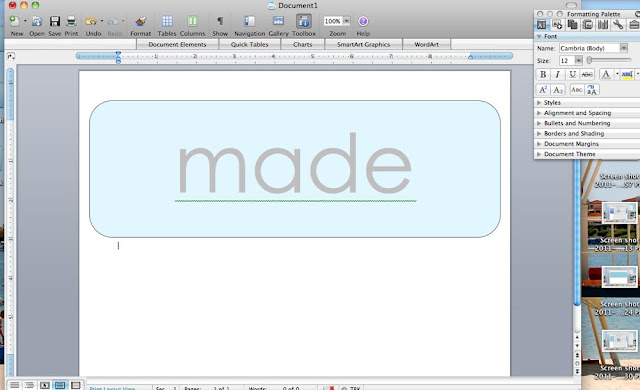Click the Save icon in toolbar
This screenshot has height=390, width=640.
(55, 21)
